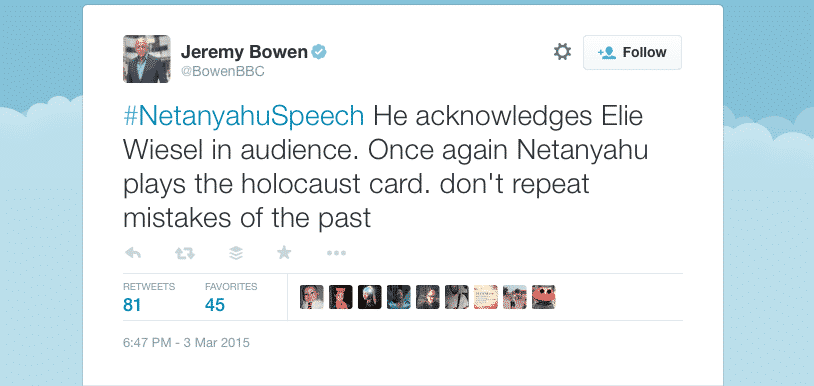
Task: Click the reply arrow icon
Action: (x=133, y=253)
